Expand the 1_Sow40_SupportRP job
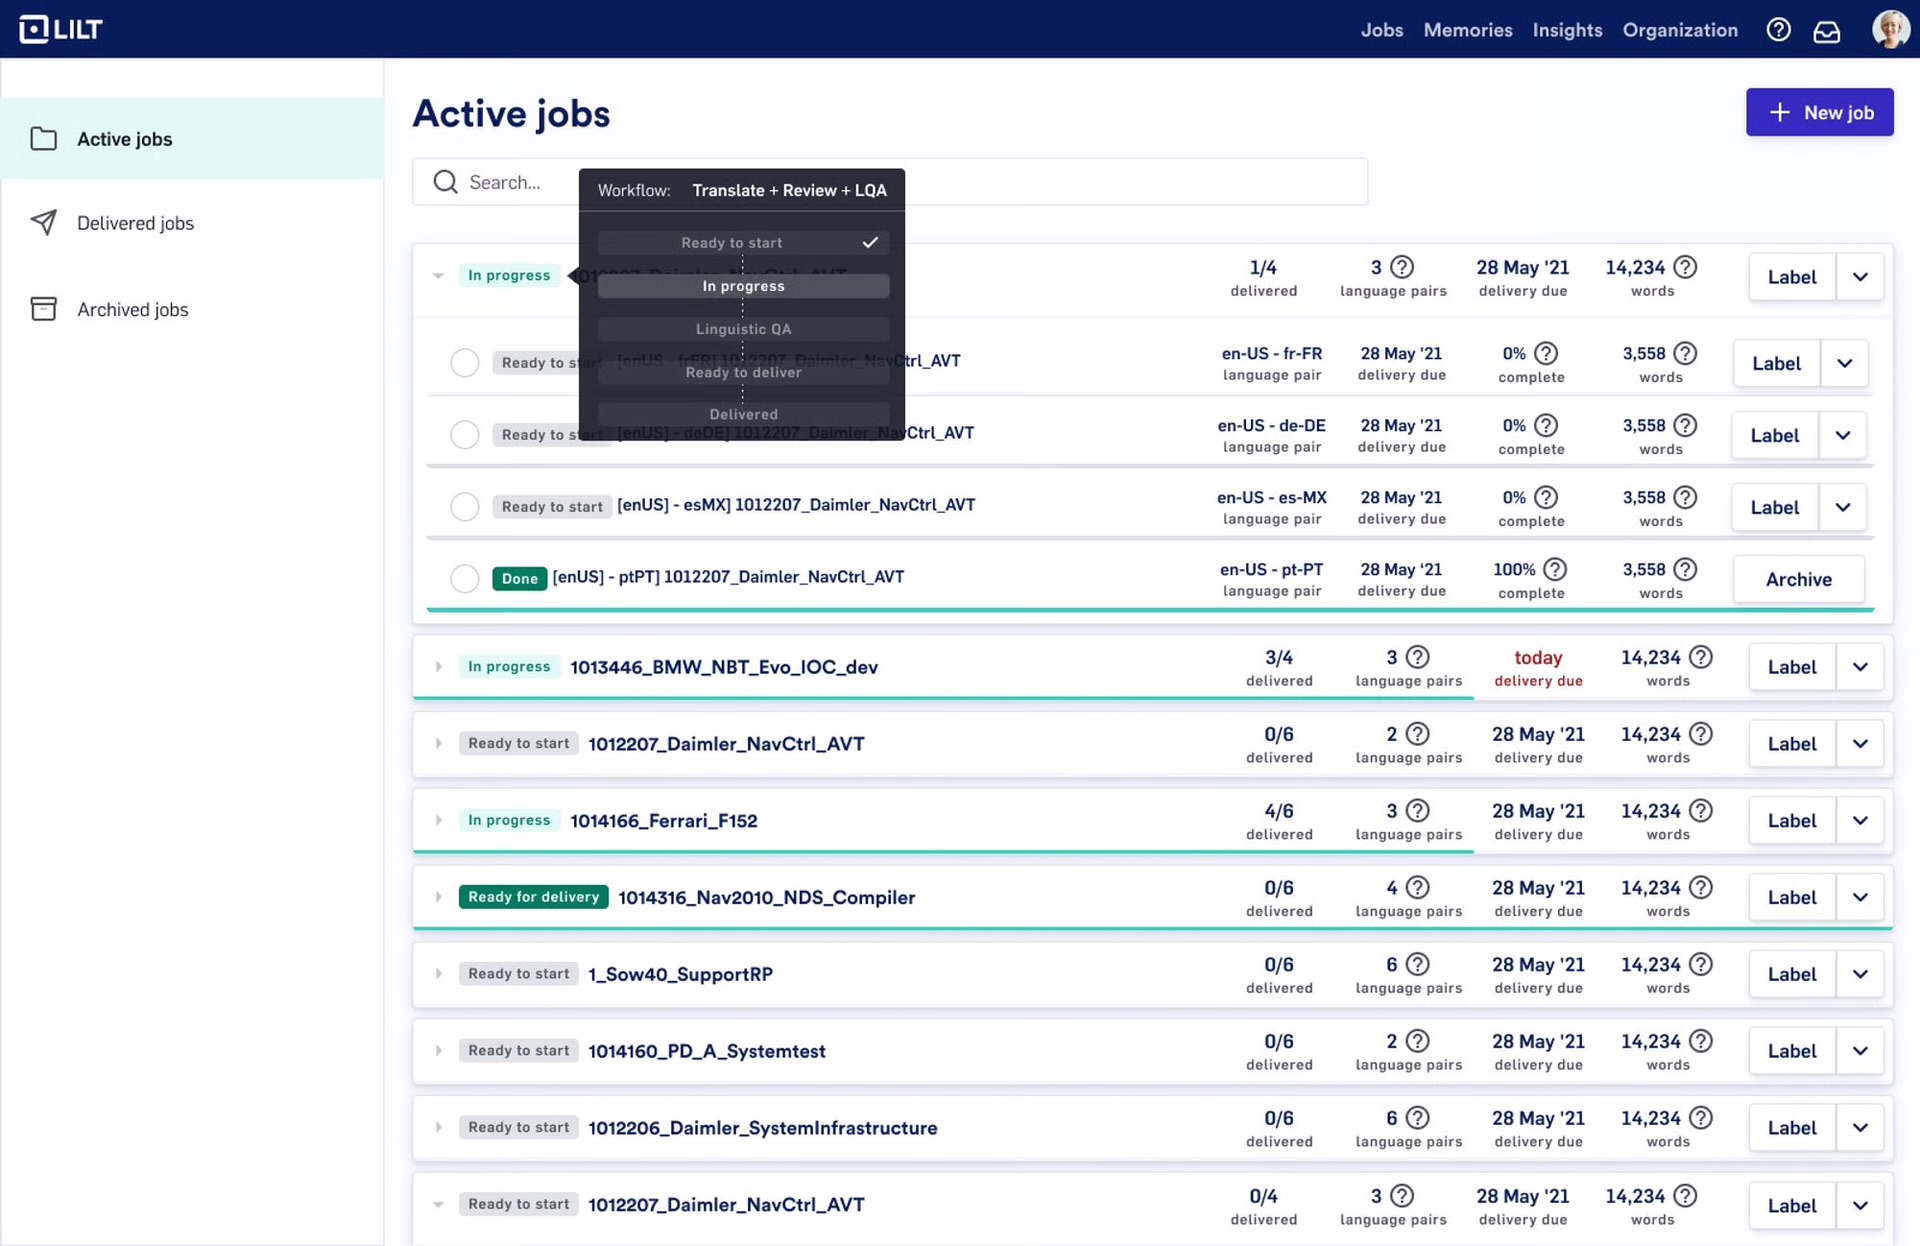 (438, 974)
